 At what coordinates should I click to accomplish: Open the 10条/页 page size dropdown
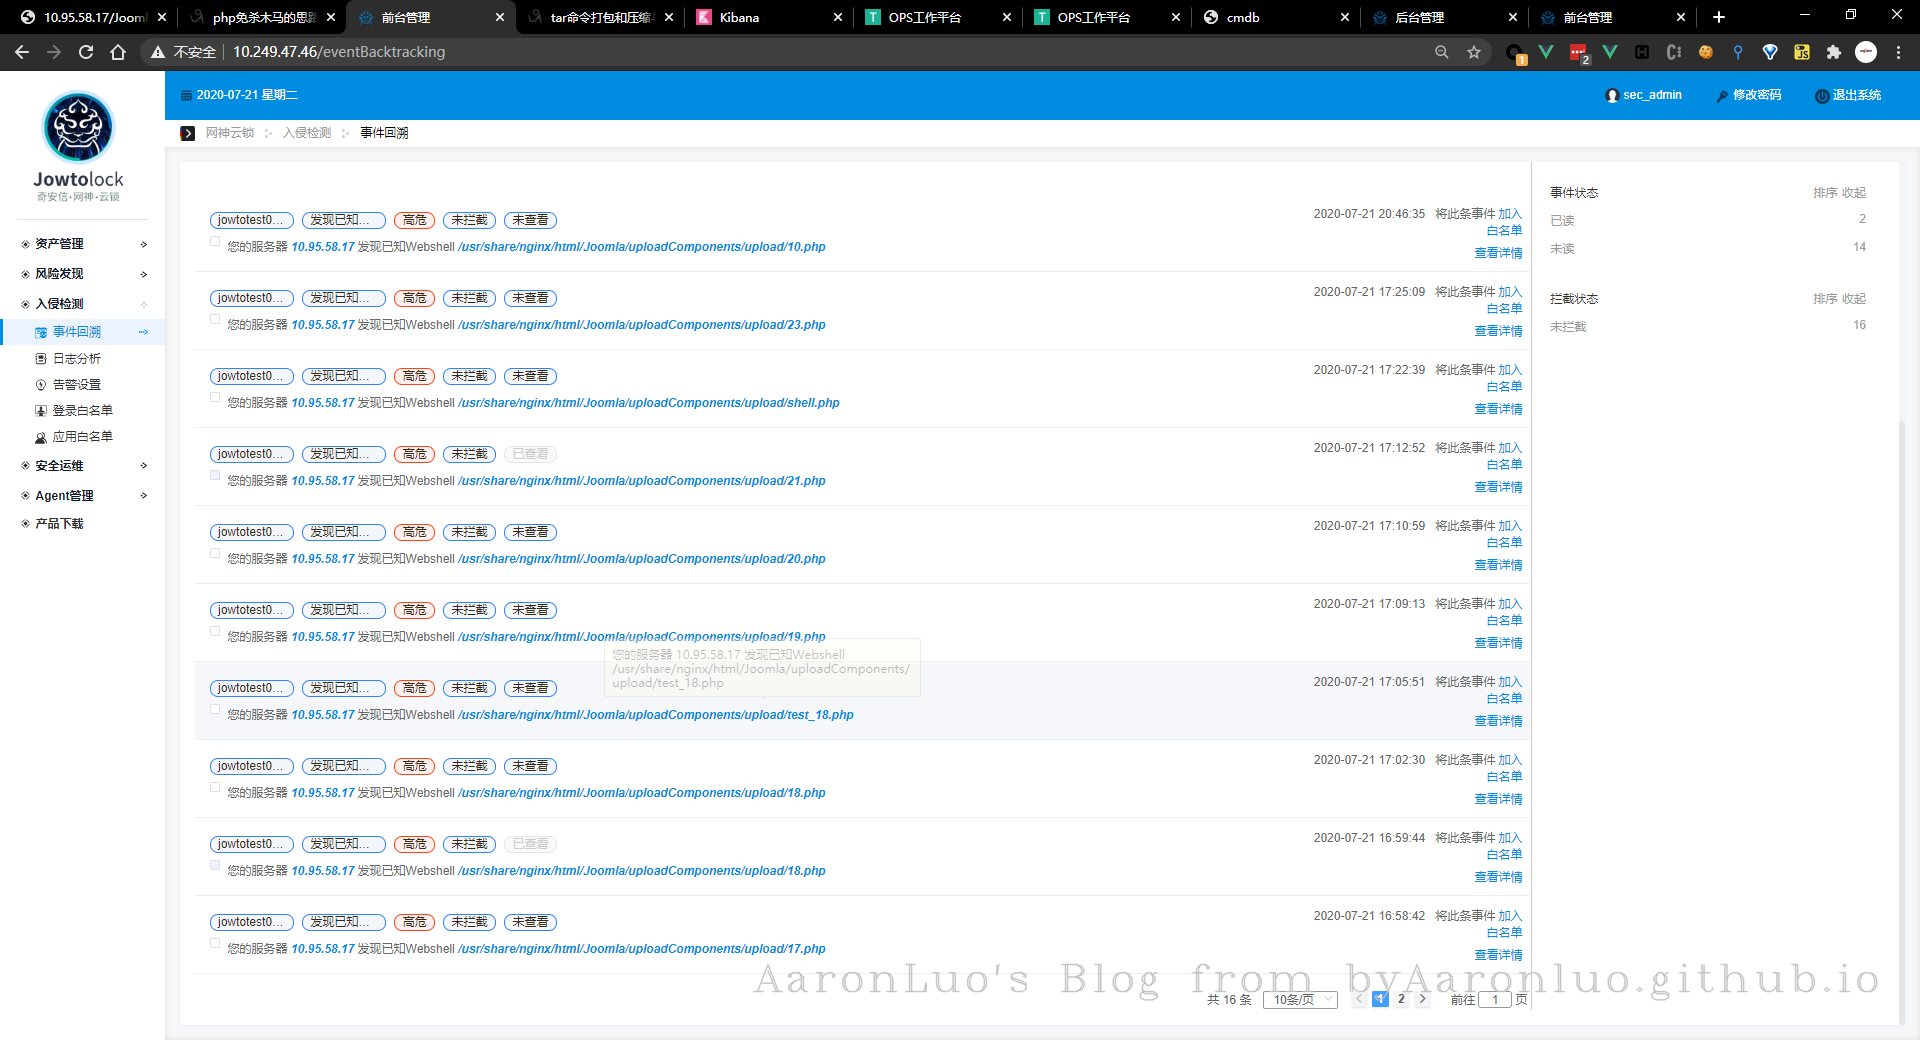(1300, 999)
